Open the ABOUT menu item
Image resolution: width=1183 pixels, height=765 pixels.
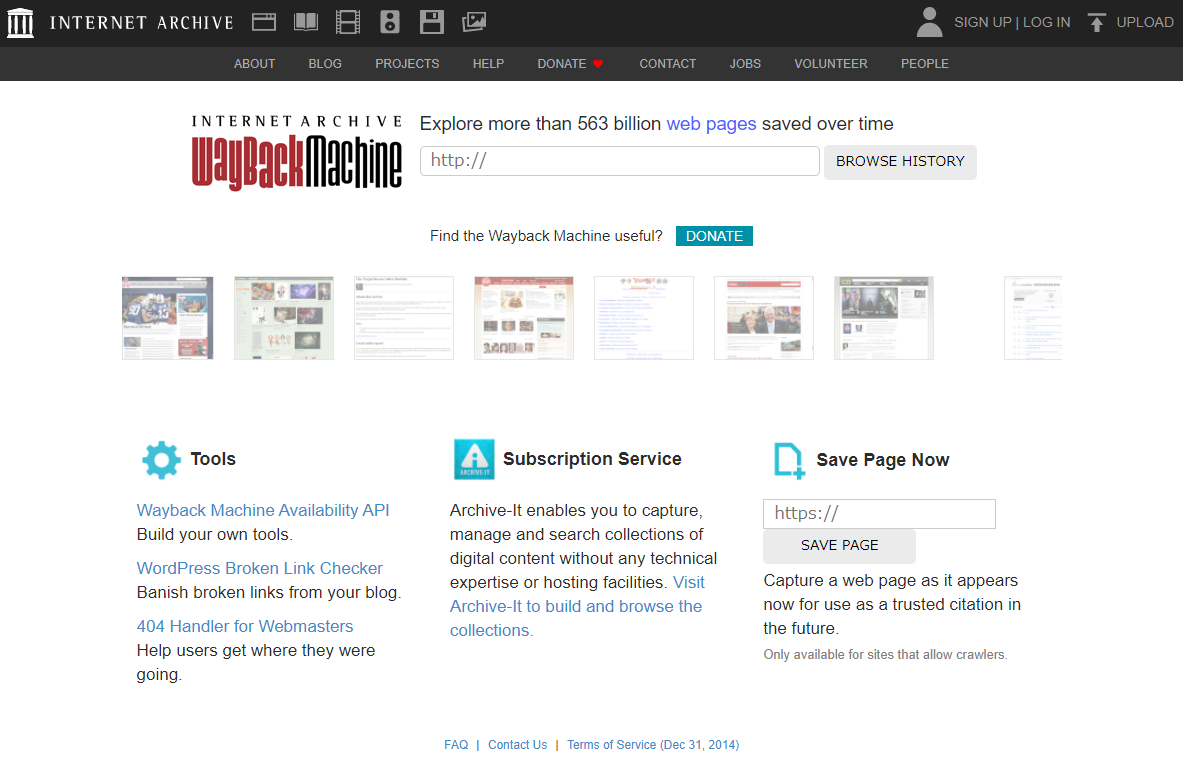tap(254, 64)
